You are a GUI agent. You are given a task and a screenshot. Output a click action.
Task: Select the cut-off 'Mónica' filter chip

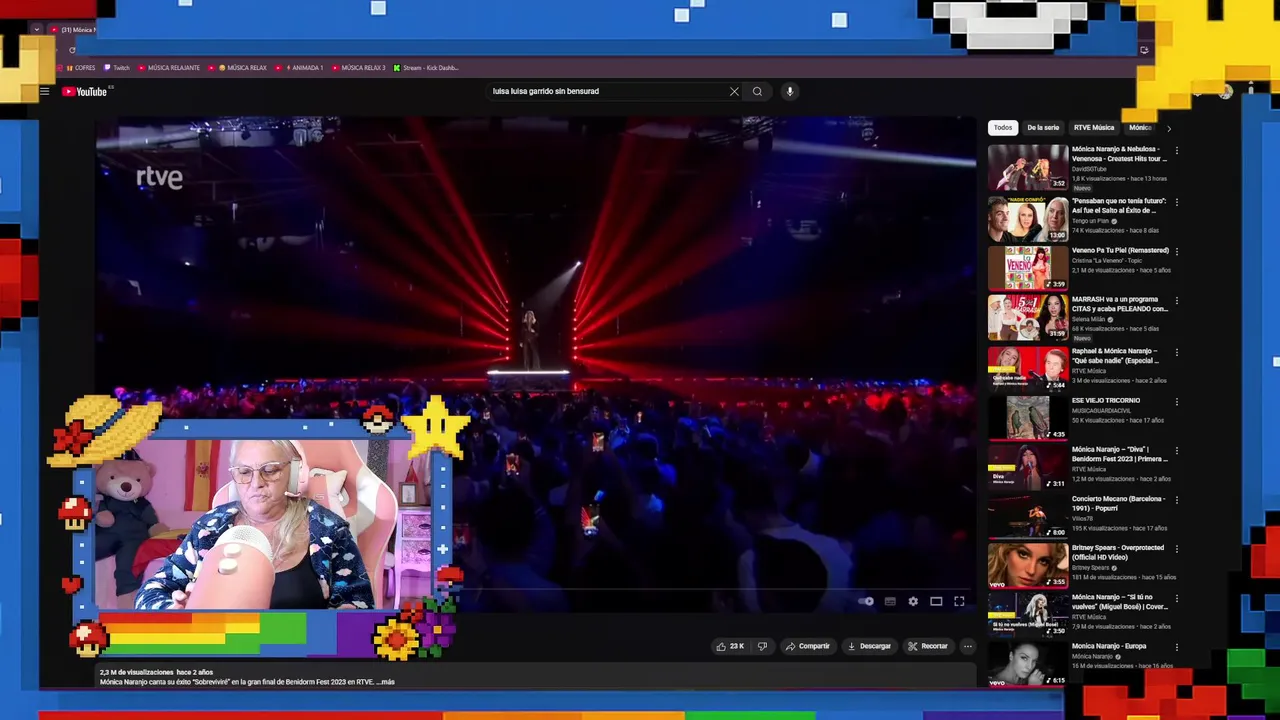coord(1140,128)
